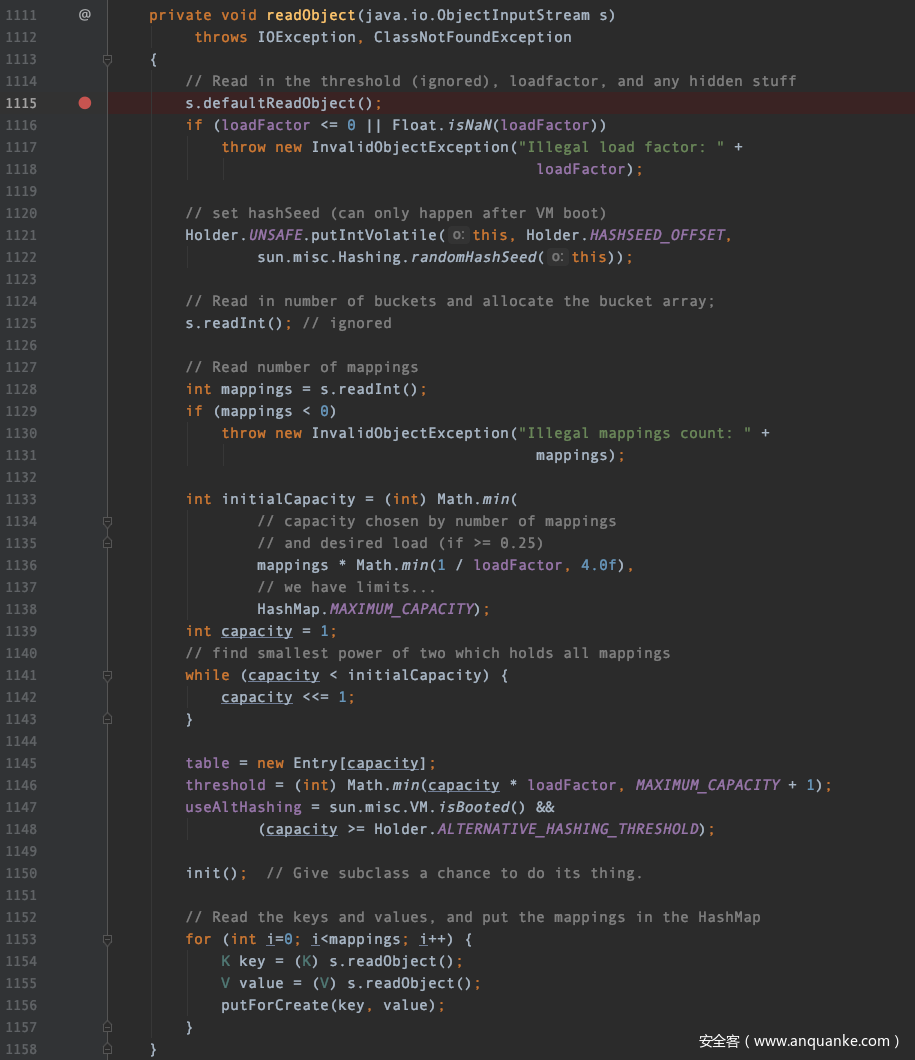Click the fold end marker at line 1135

[x=107, y=543]
